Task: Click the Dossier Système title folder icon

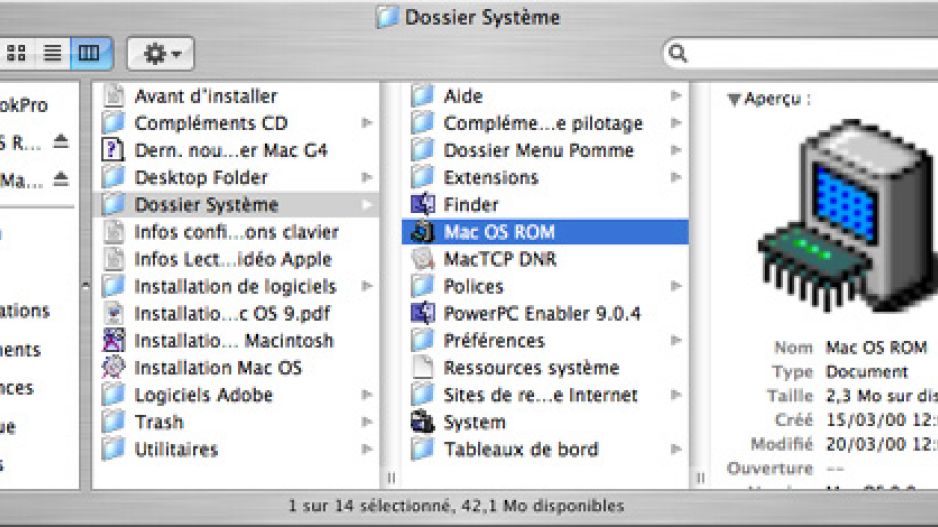Action: 388,17
